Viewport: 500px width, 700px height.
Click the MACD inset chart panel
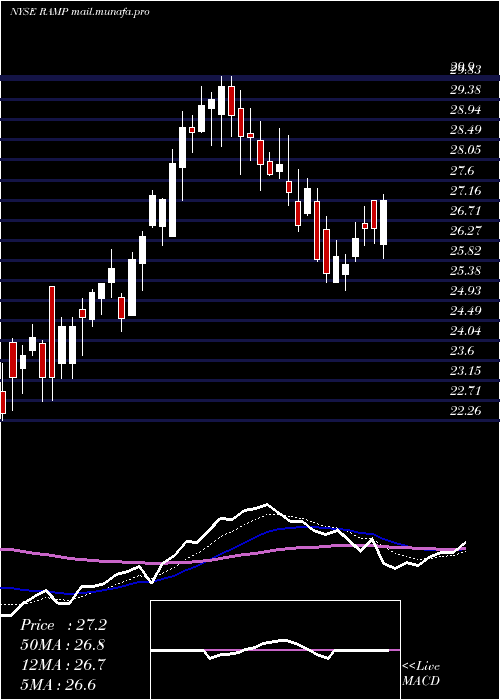(275, 650)
